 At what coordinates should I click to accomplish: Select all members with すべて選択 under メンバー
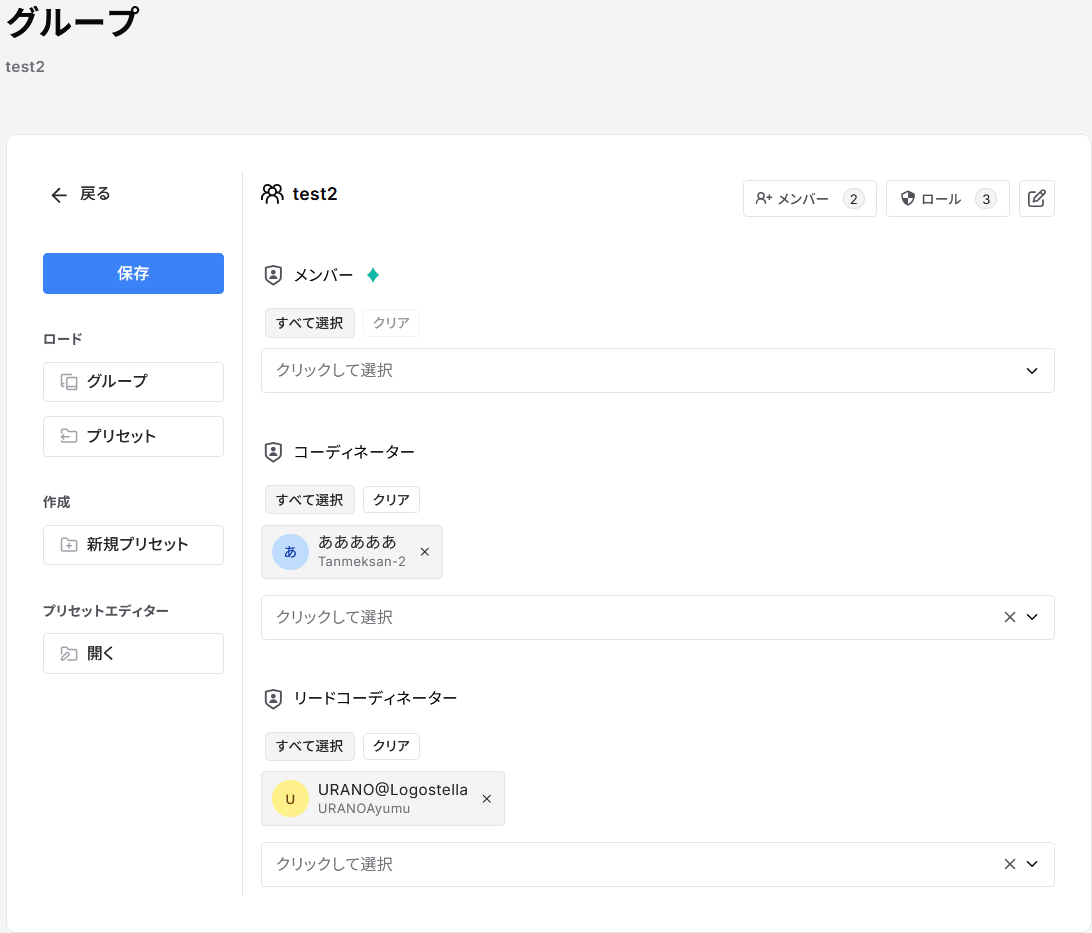tap(309, 322)
